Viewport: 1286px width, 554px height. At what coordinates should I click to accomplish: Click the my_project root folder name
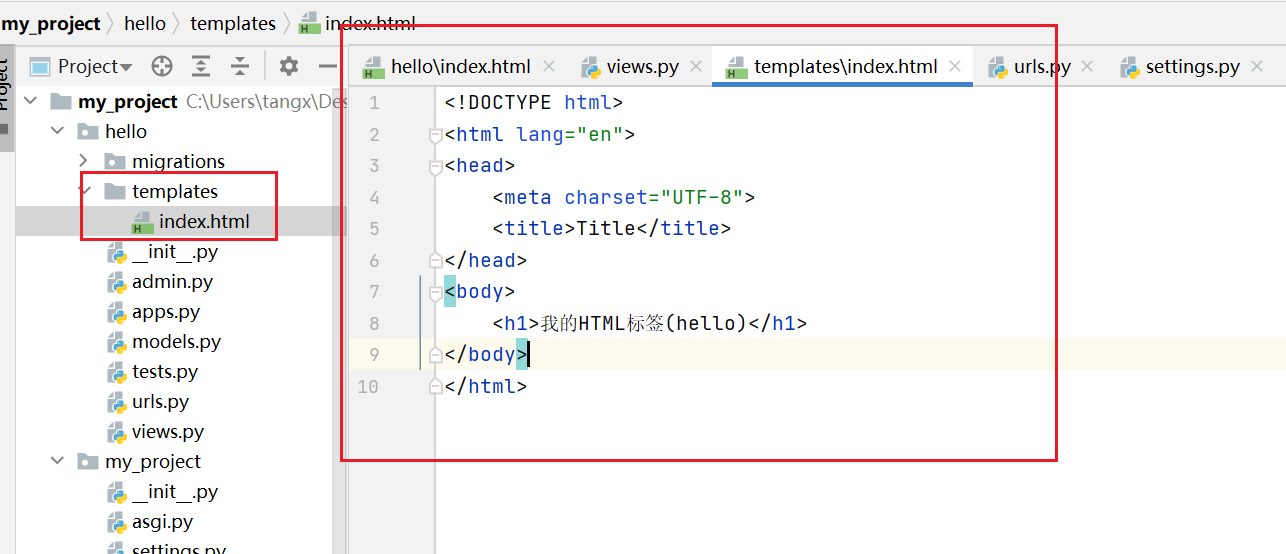(x=128, y=101)
